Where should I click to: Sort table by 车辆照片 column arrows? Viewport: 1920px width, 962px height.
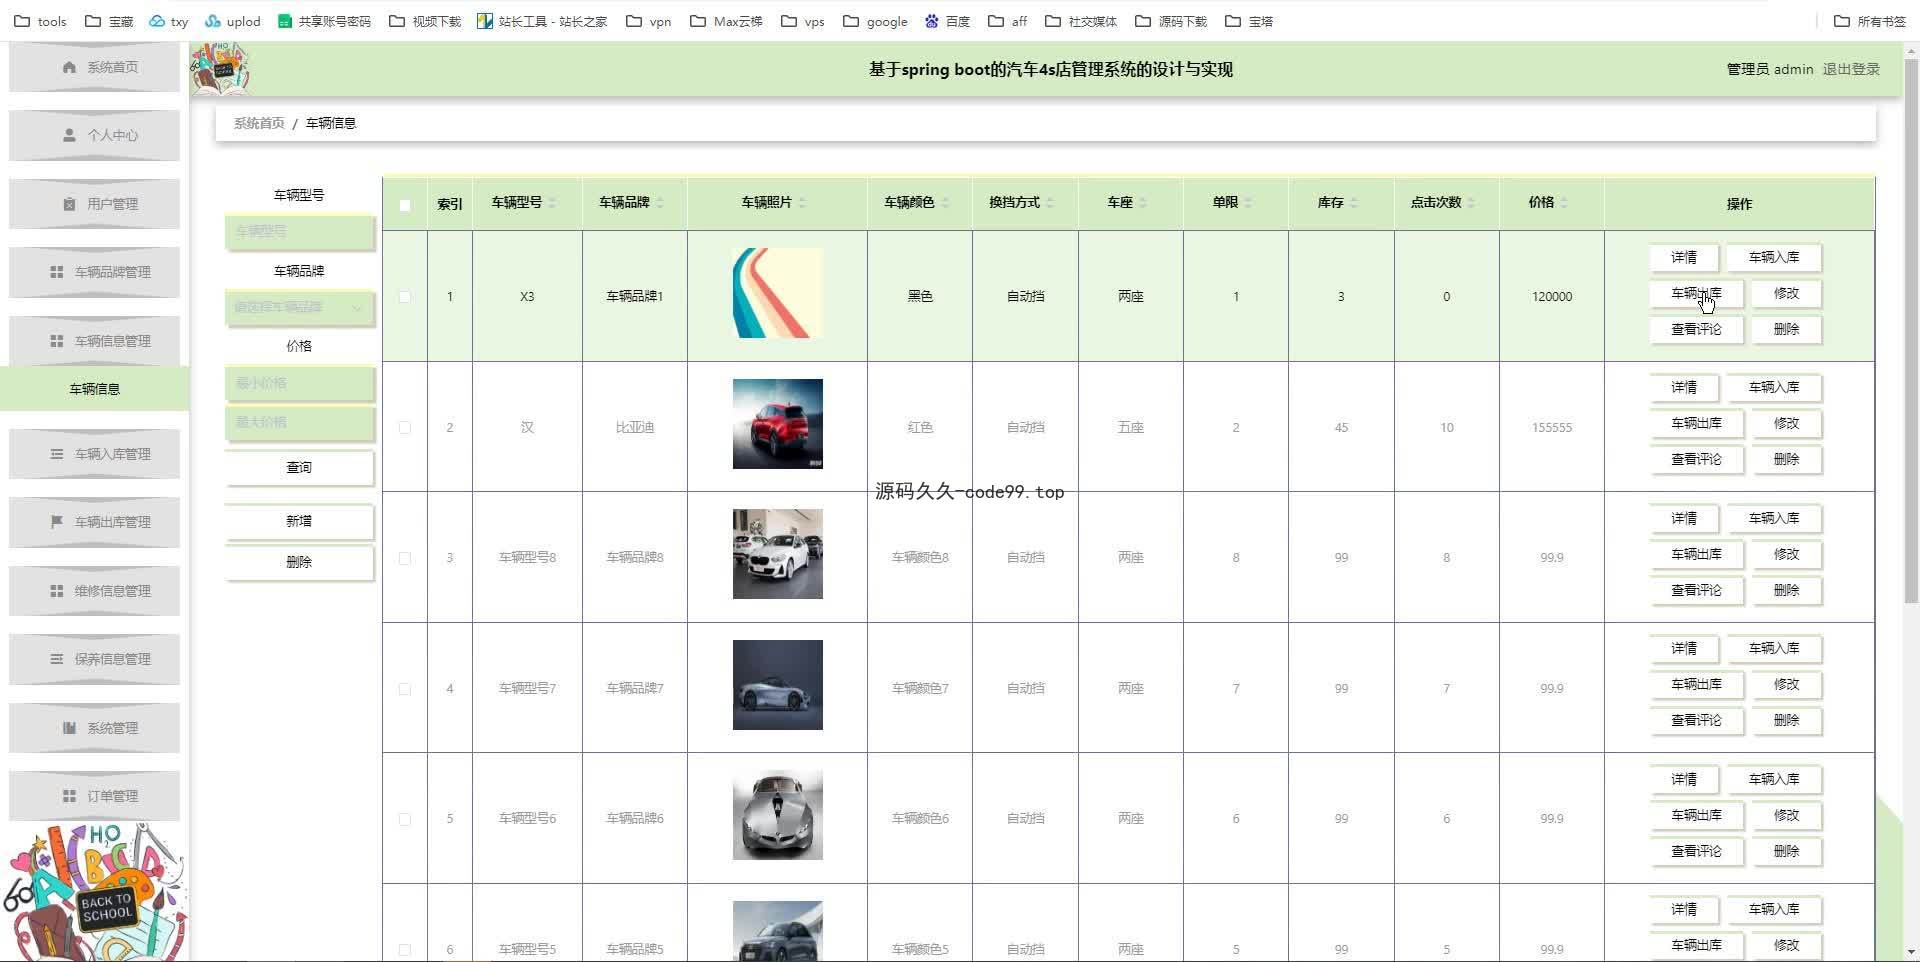click(802, 203)
